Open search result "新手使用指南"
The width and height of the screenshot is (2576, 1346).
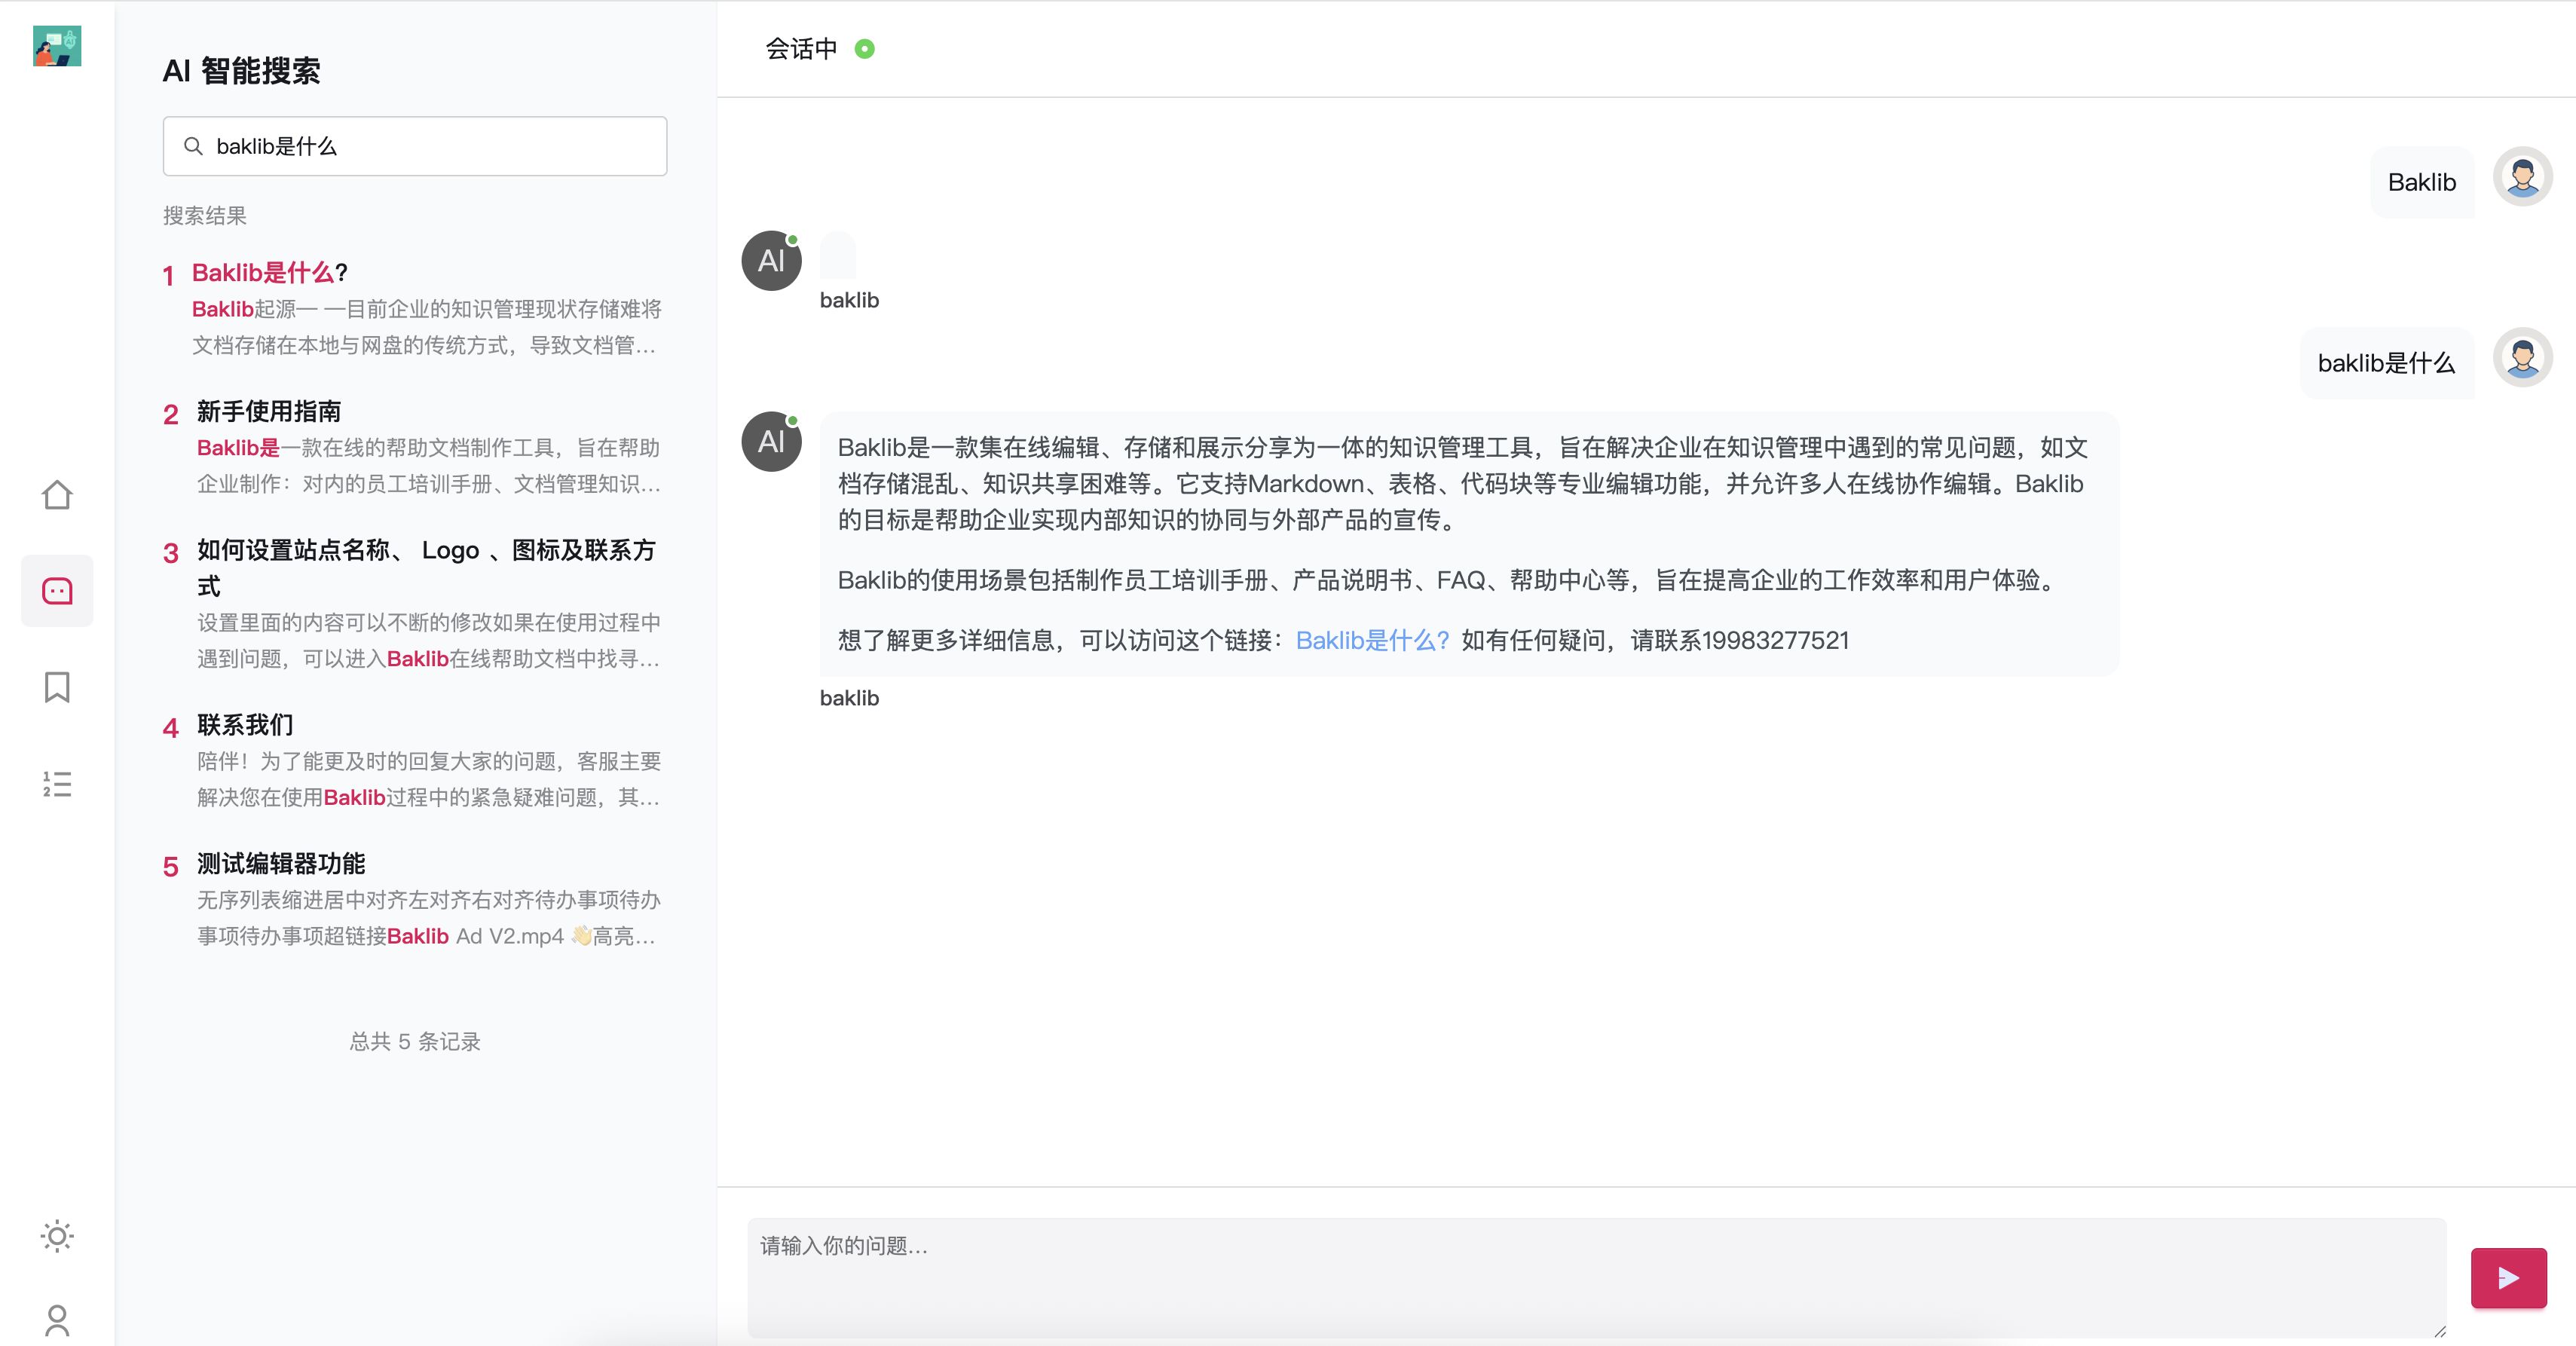(x=268, y=411)
